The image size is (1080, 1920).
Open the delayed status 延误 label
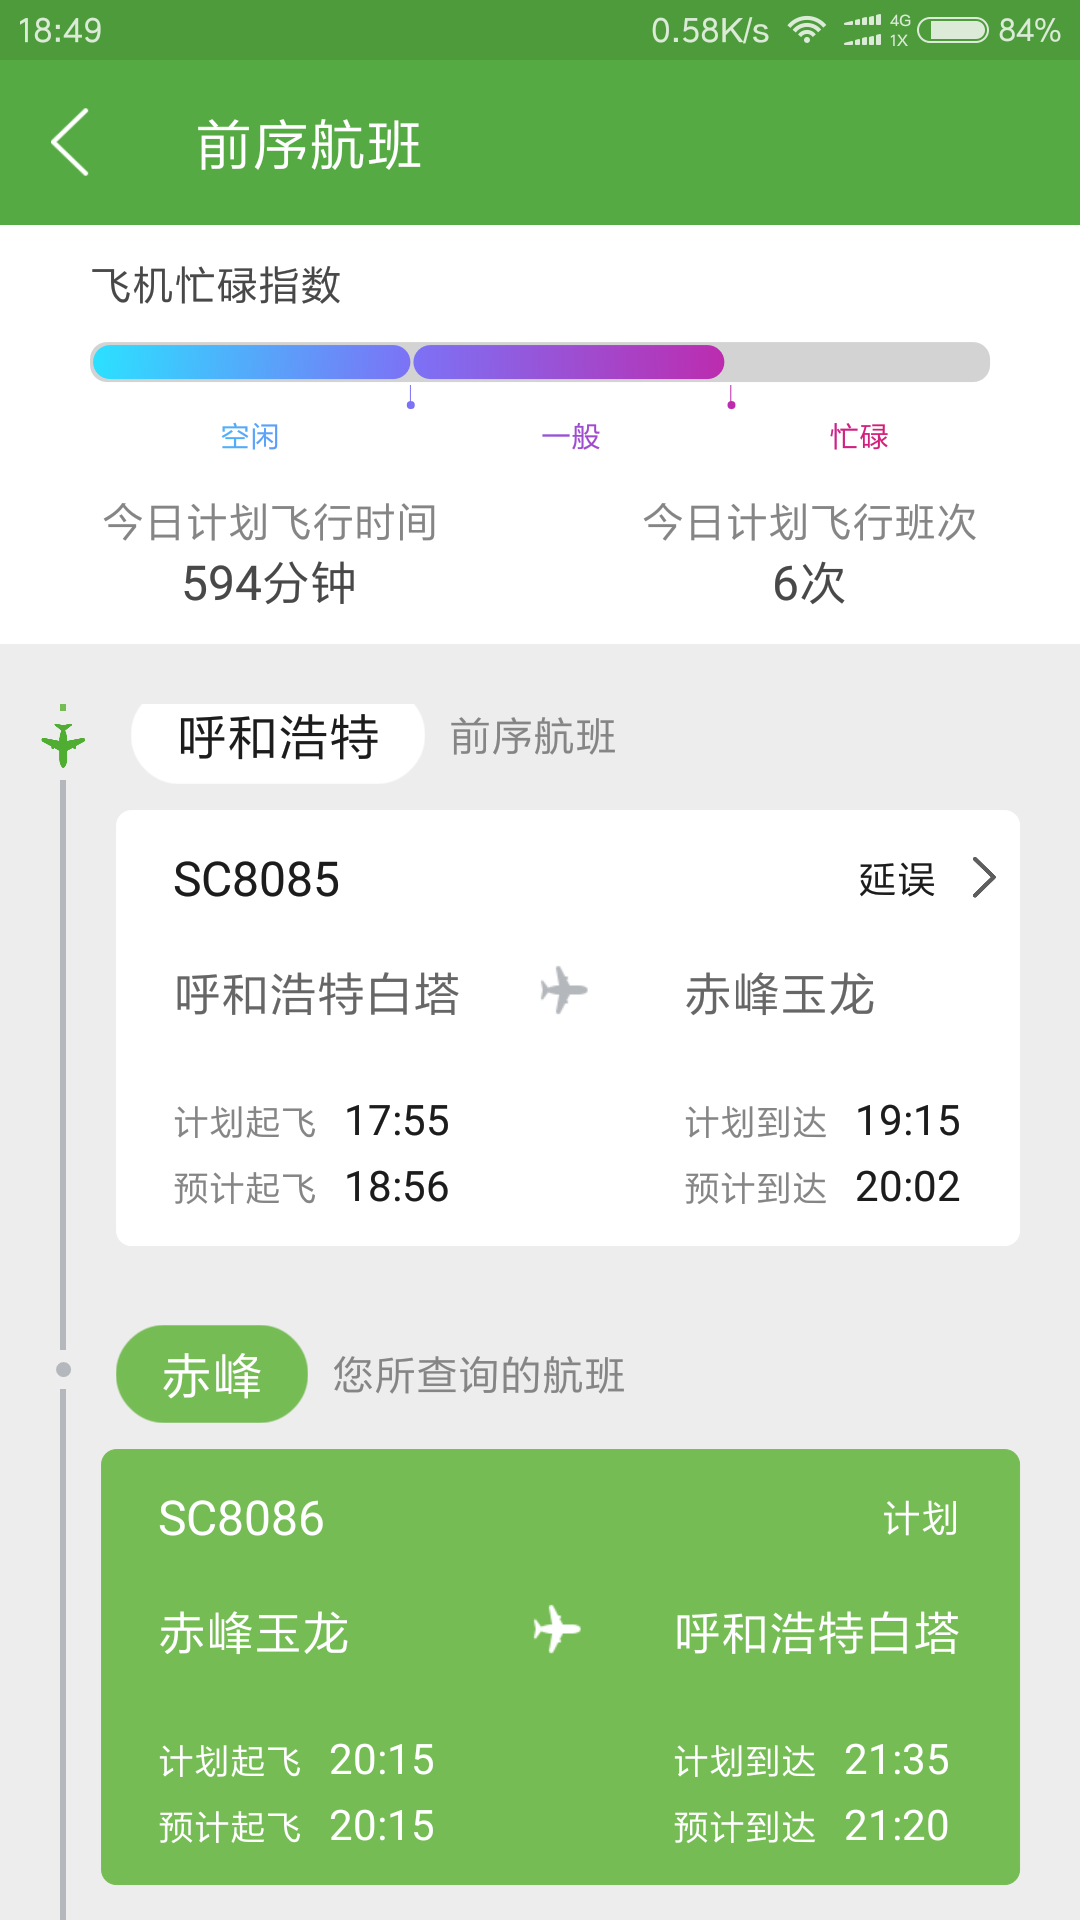pyautogui.click(x=896, y=880)
